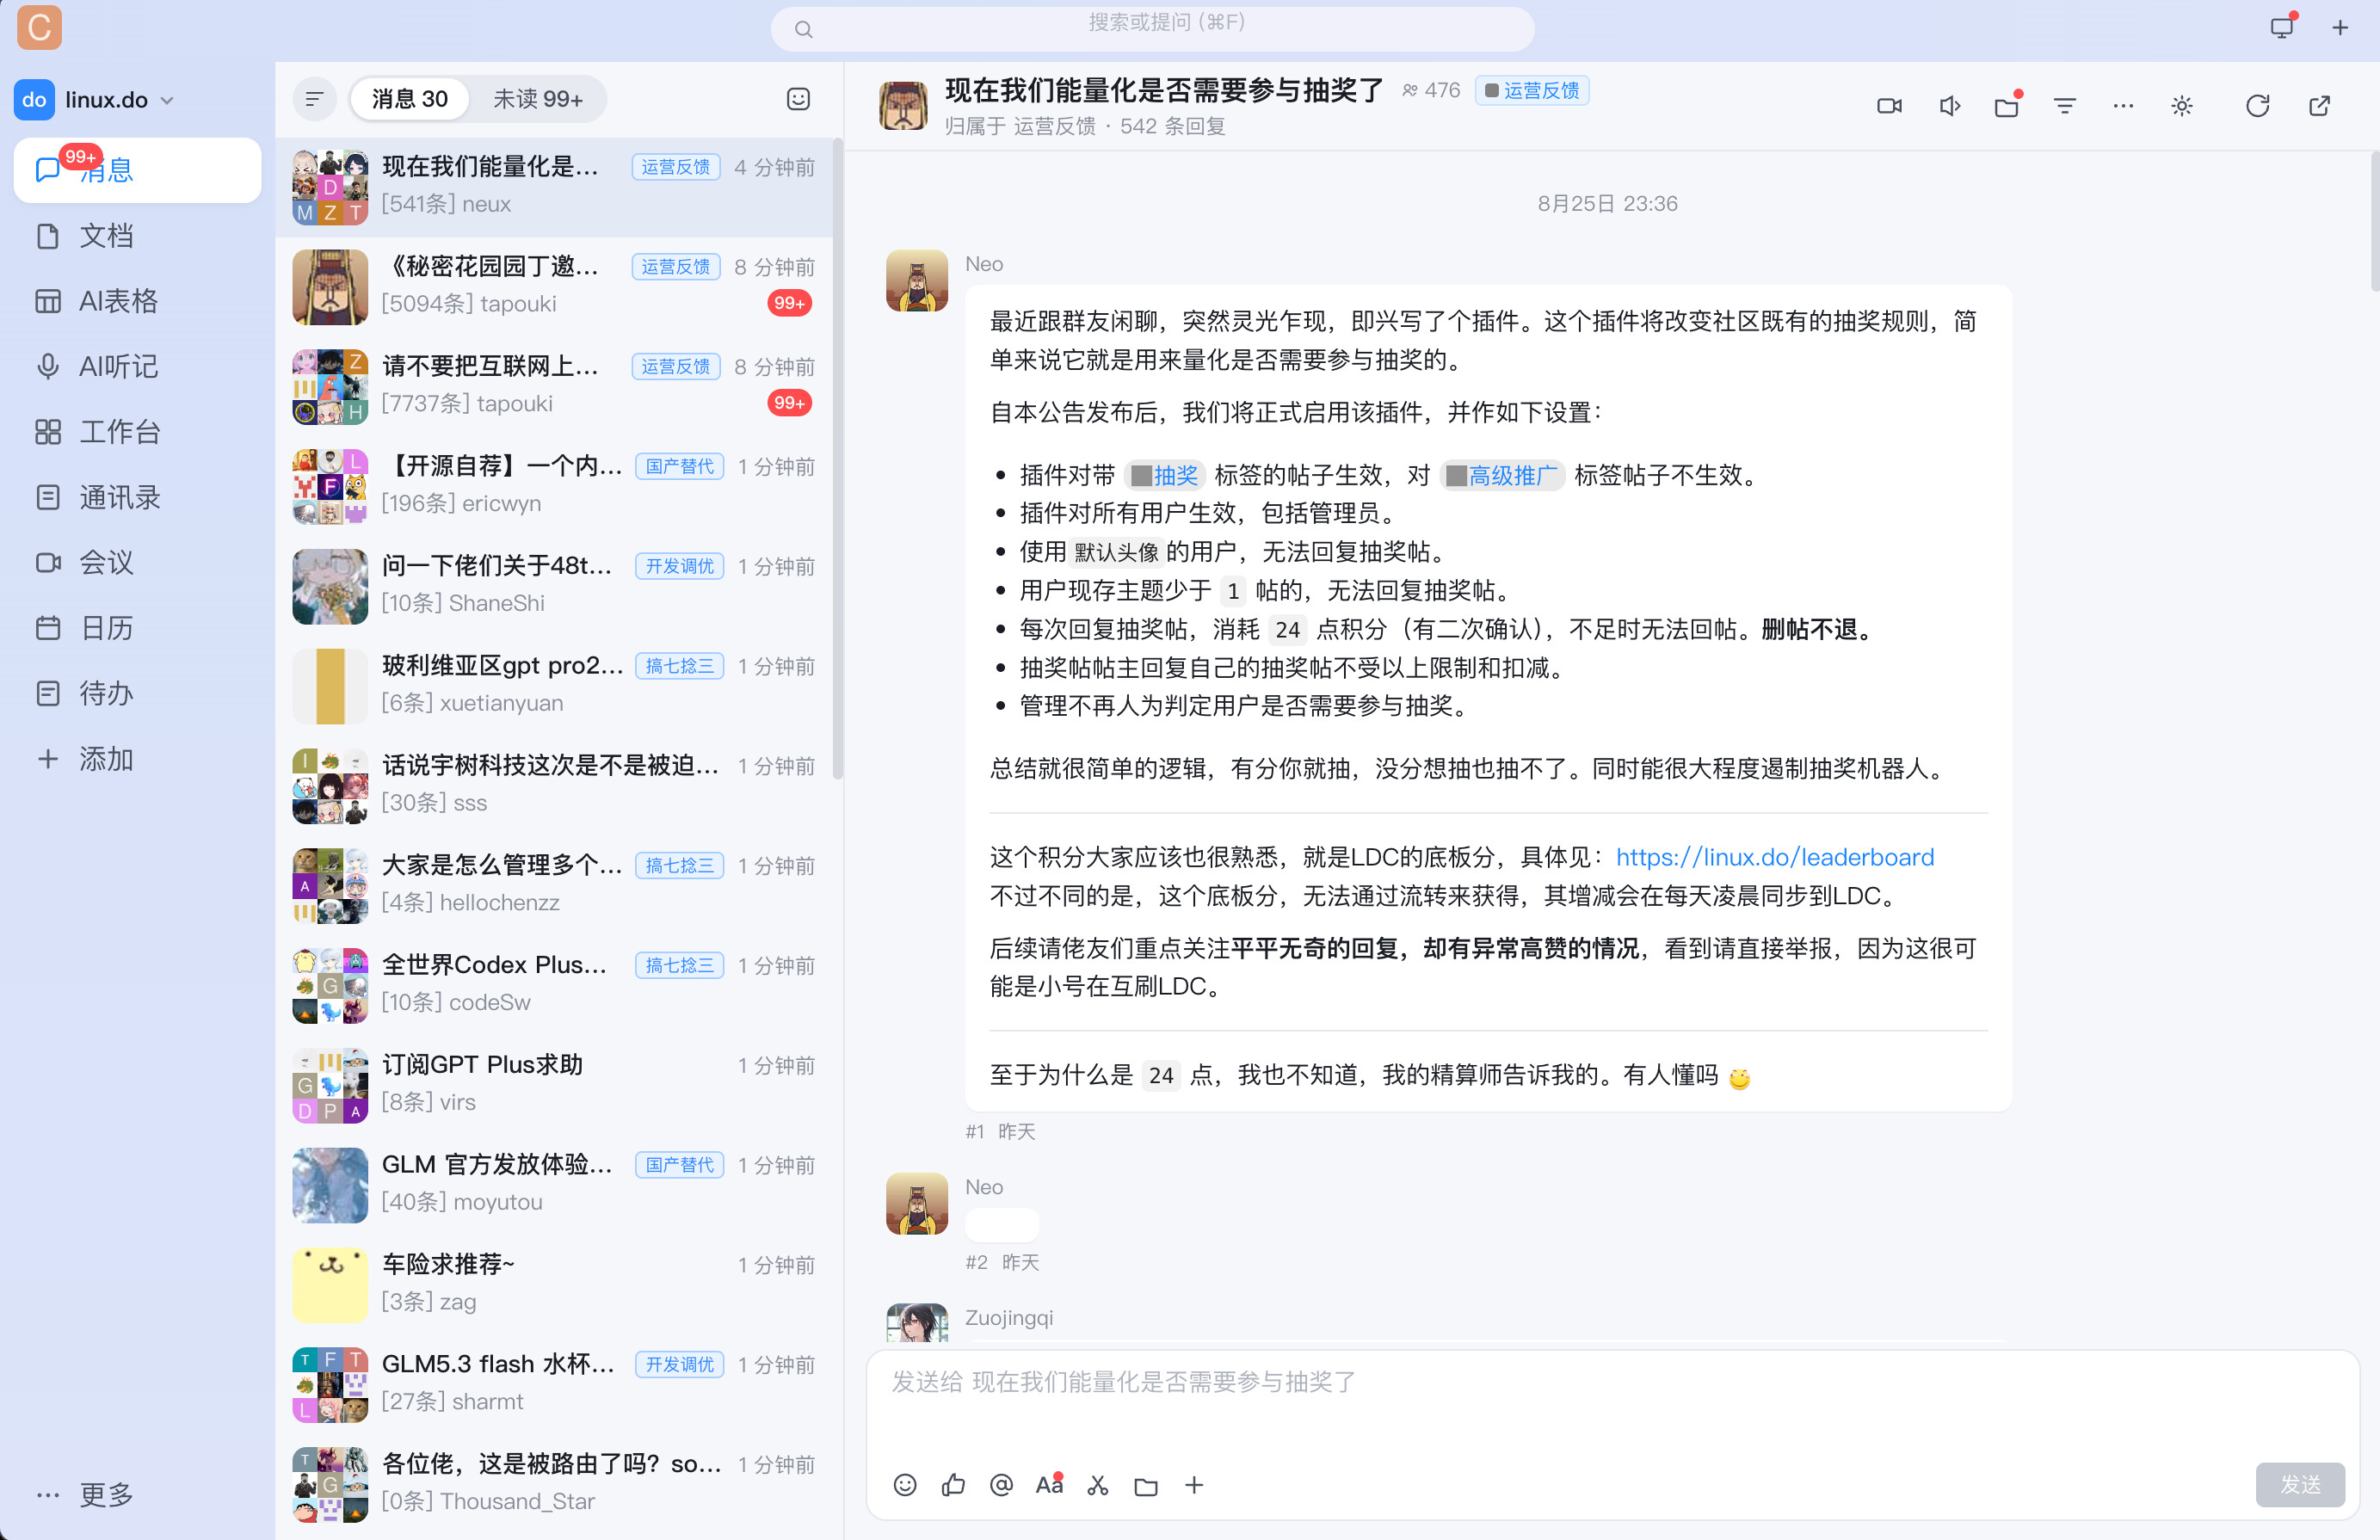The height and width of the screenshot is (1540, 2380).
Task: Click the speaker mute icon in header
Action: pyautogui.click(x=1949, y=106)
